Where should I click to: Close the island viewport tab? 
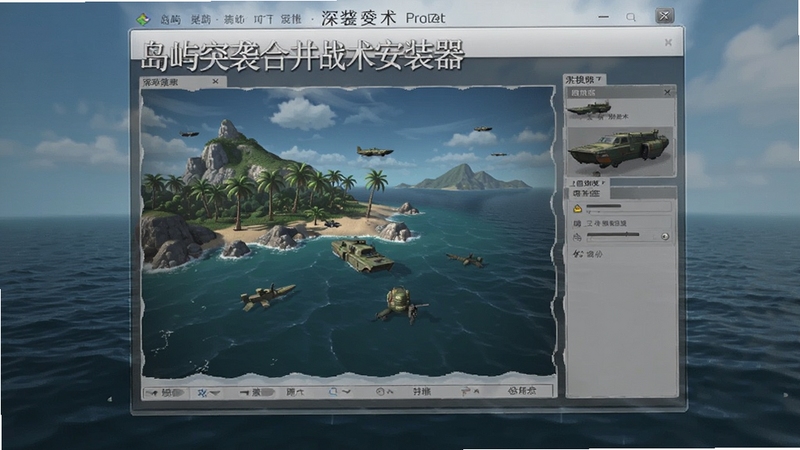[215, 81]
